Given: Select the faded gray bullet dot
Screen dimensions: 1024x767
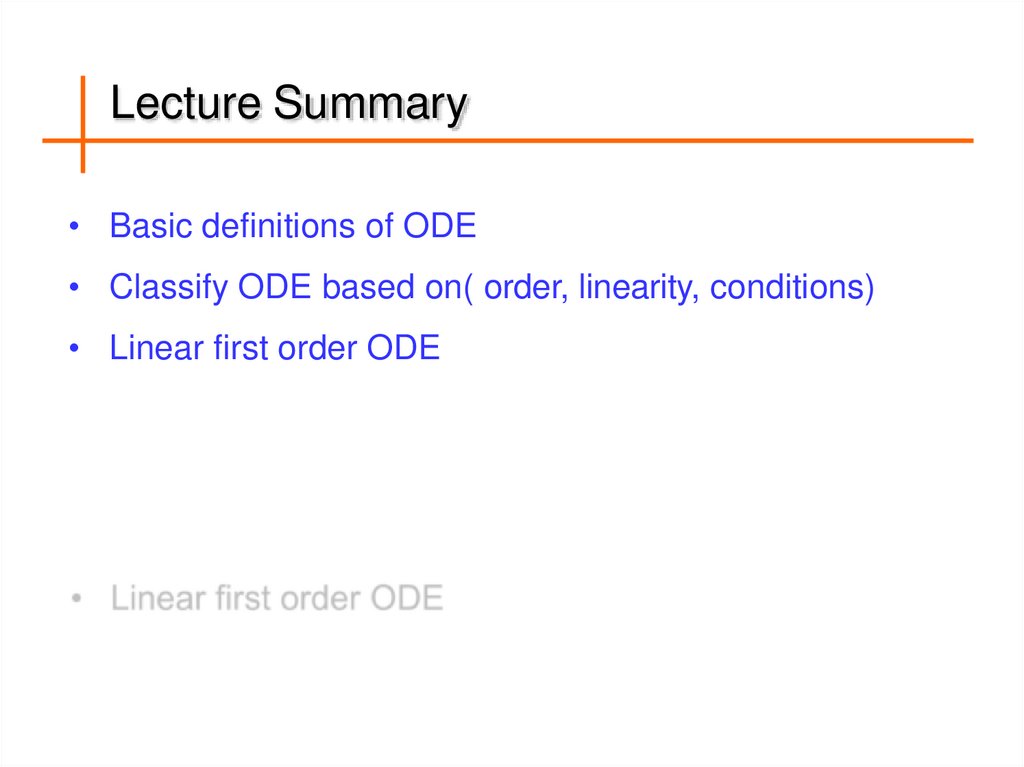Looking at the screenshot, I should pos(76,600).
